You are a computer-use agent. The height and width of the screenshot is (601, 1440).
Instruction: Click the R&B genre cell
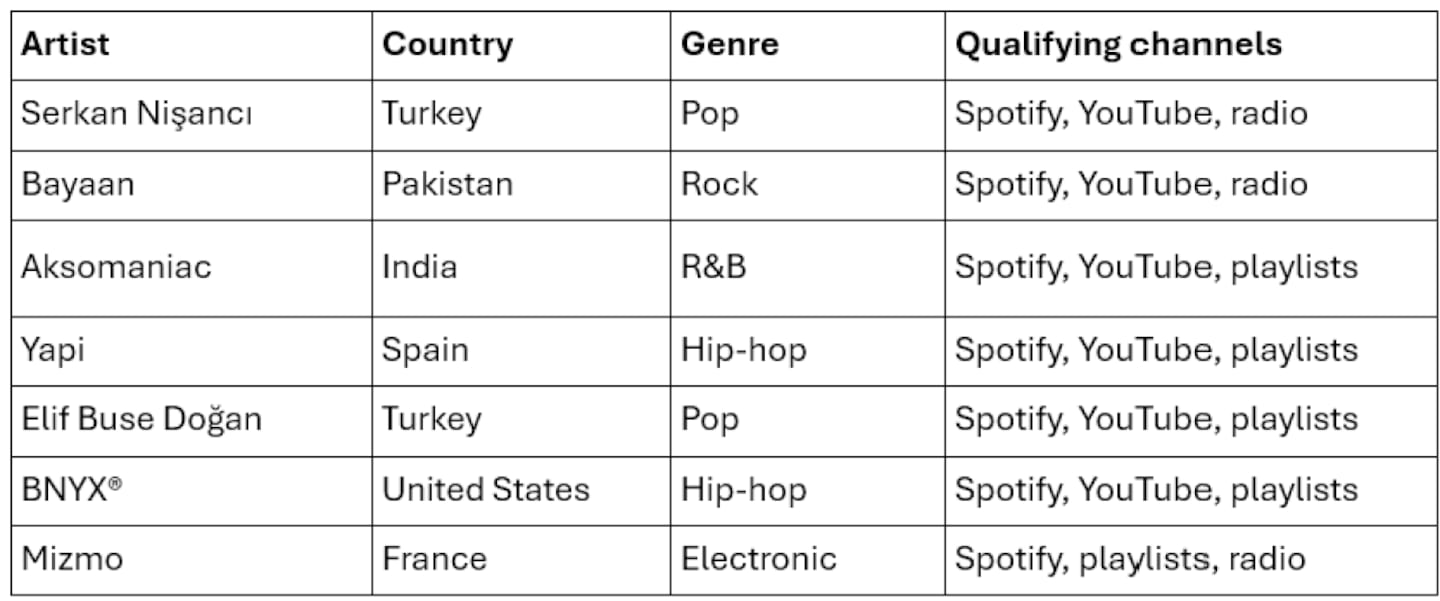click(808, 269)
